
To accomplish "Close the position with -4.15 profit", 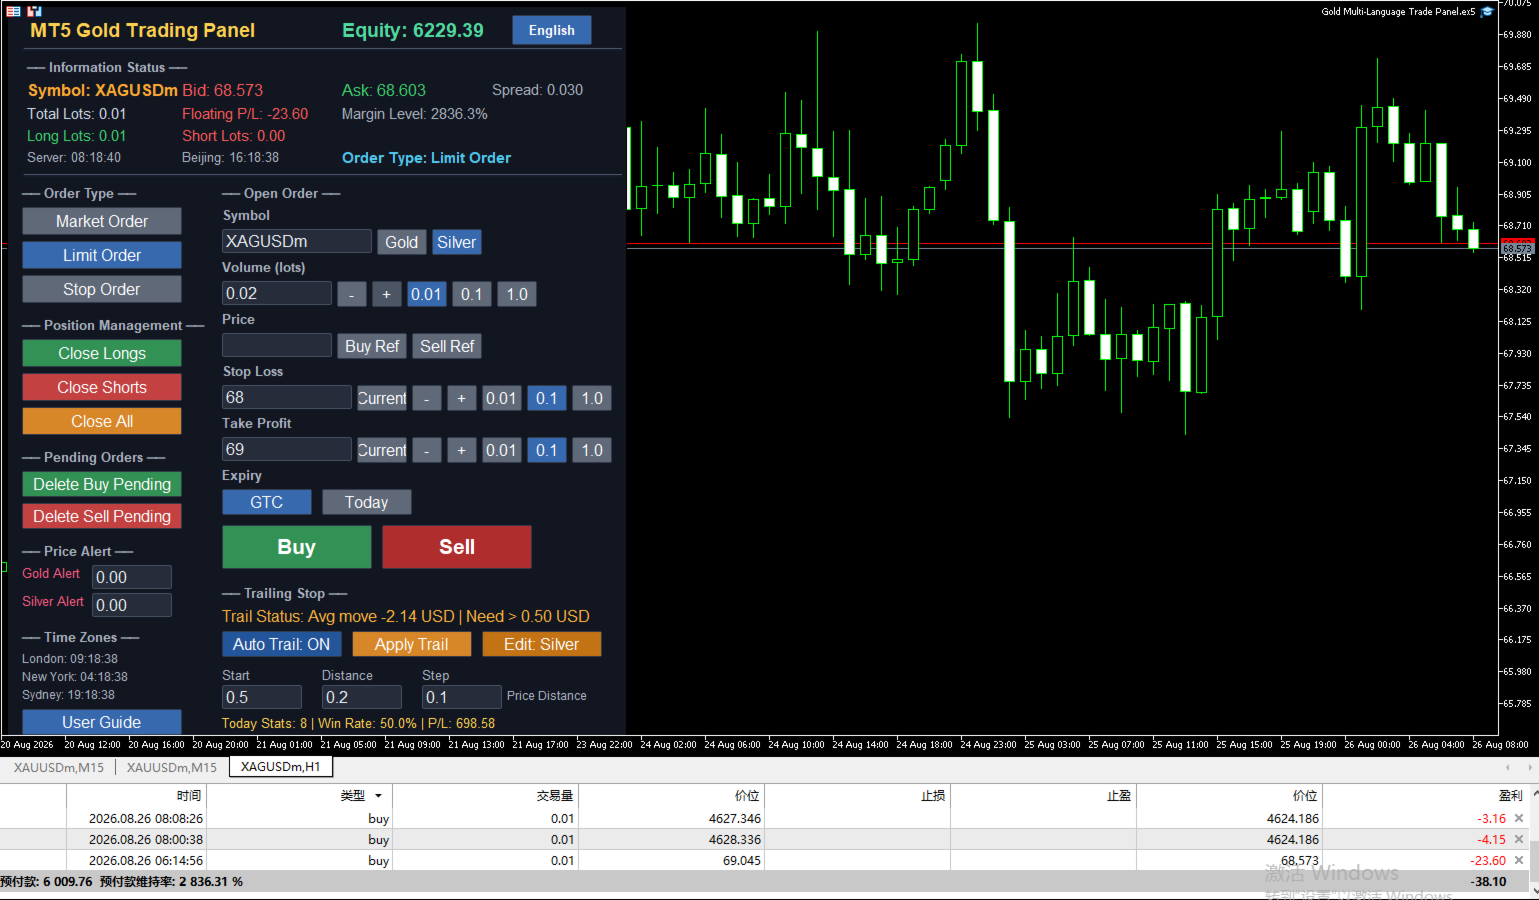I will [1519, 839].
